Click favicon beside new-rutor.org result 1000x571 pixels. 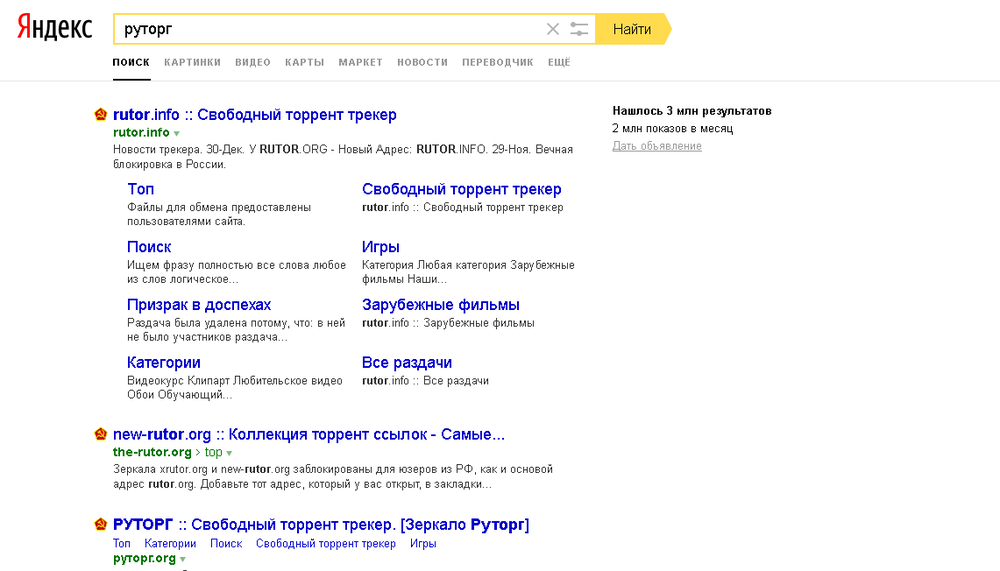coord(101,434)
